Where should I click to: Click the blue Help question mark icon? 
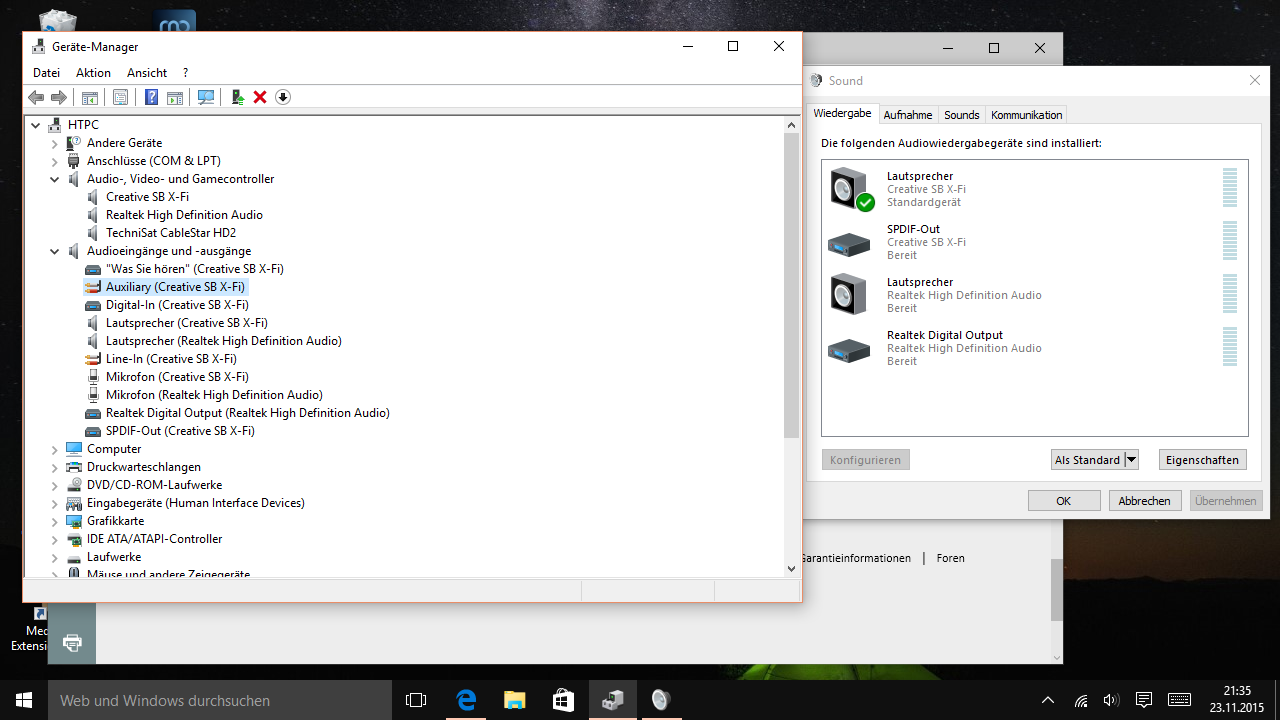tap(152, 97)
